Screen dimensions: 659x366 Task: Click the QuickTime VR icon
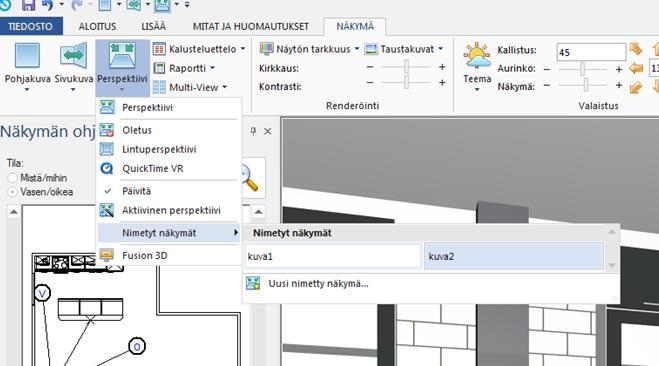107,169
